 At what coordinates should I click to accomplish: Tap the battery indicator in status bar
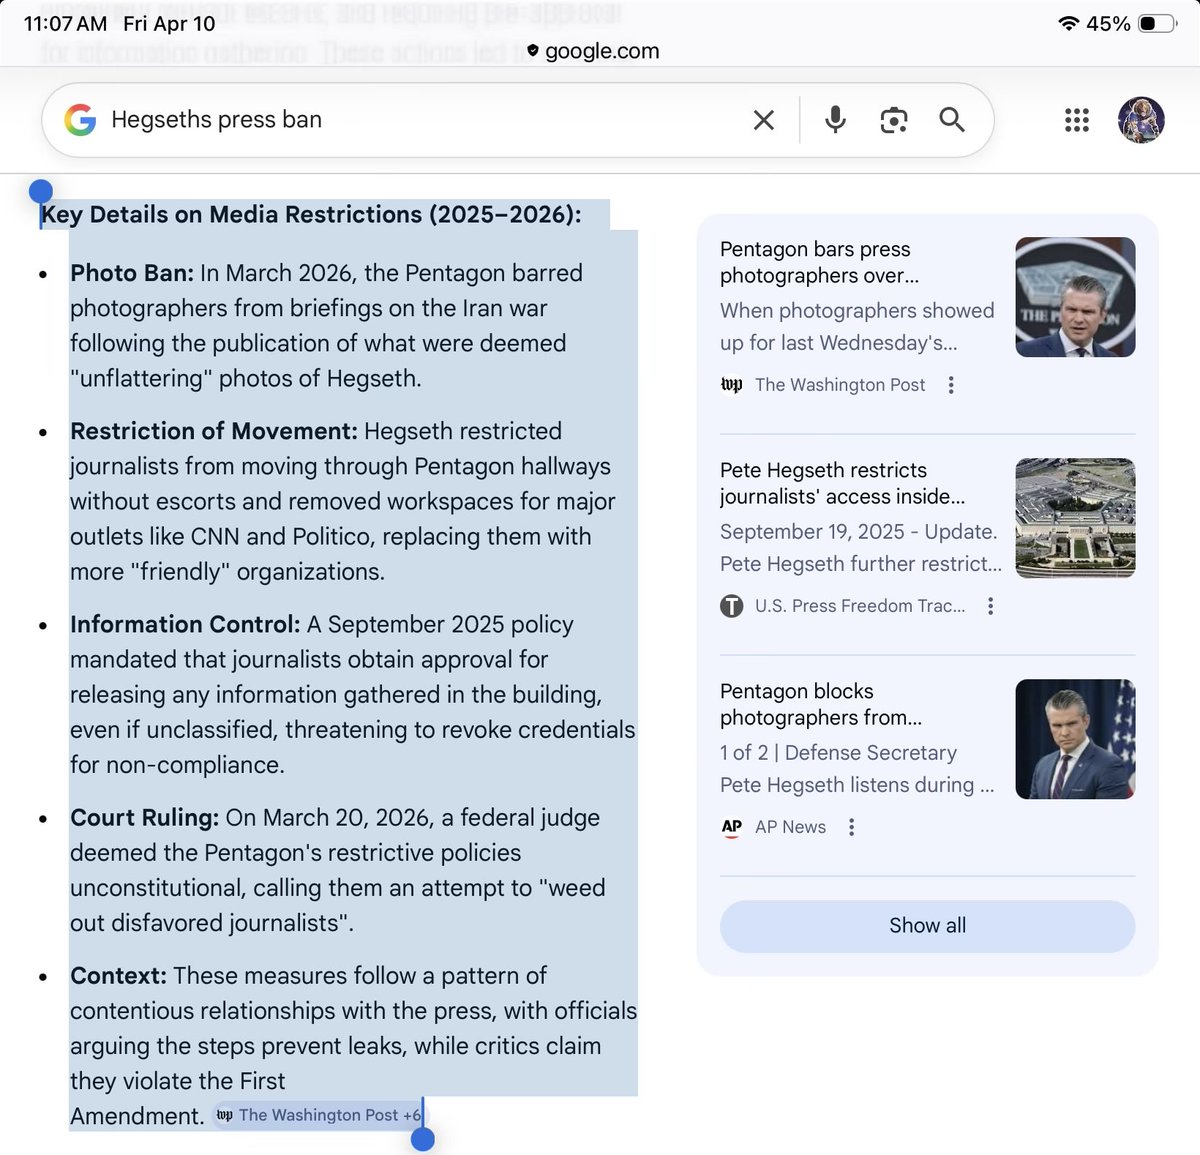[1158, 23]
